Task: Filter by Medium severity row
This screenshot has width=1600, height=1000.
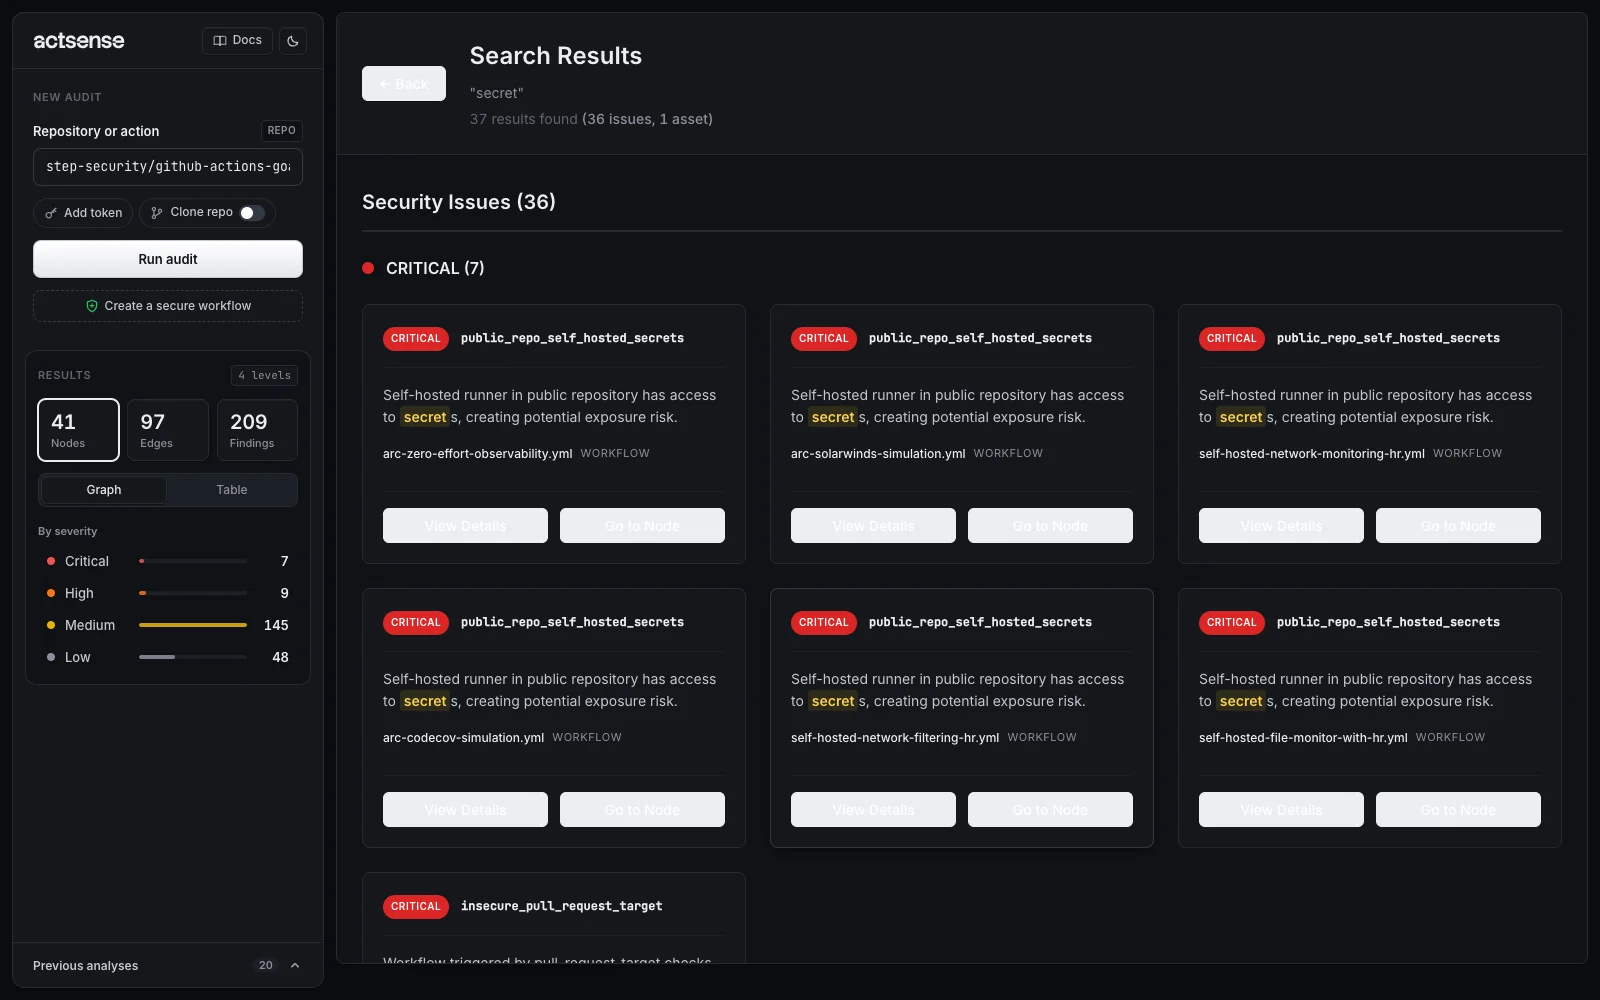Action: coord(168,625)
